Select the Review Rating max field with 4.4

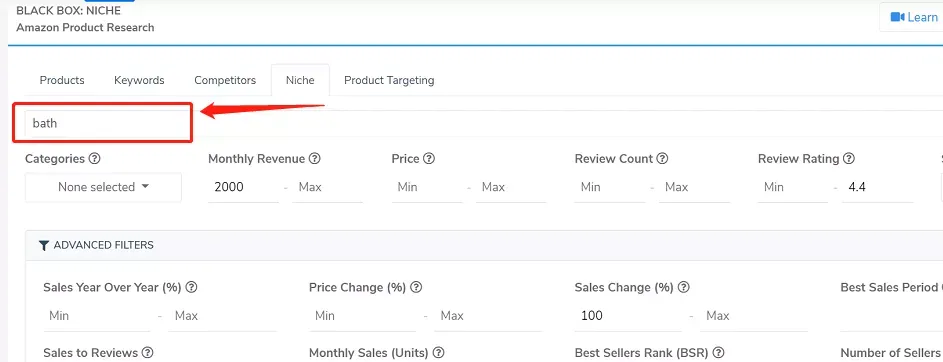click(x=877, y=188)
